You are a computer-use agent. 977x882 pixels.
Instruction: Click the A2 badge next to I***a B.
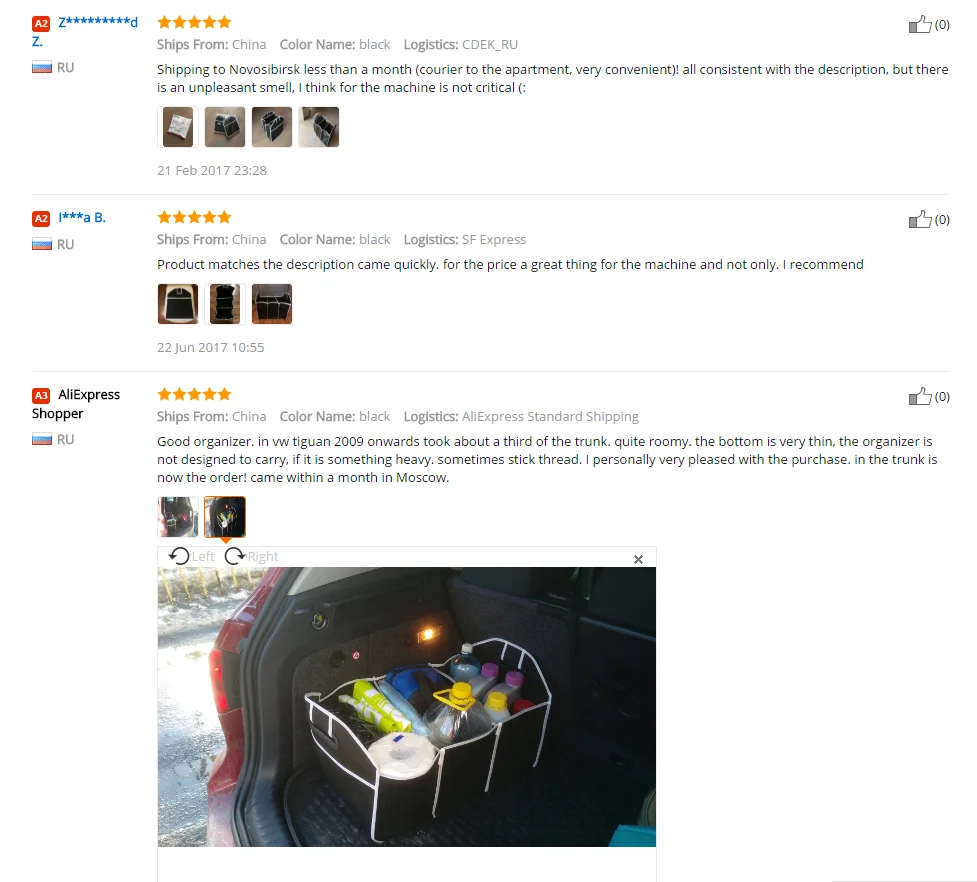tap(41, 218)
